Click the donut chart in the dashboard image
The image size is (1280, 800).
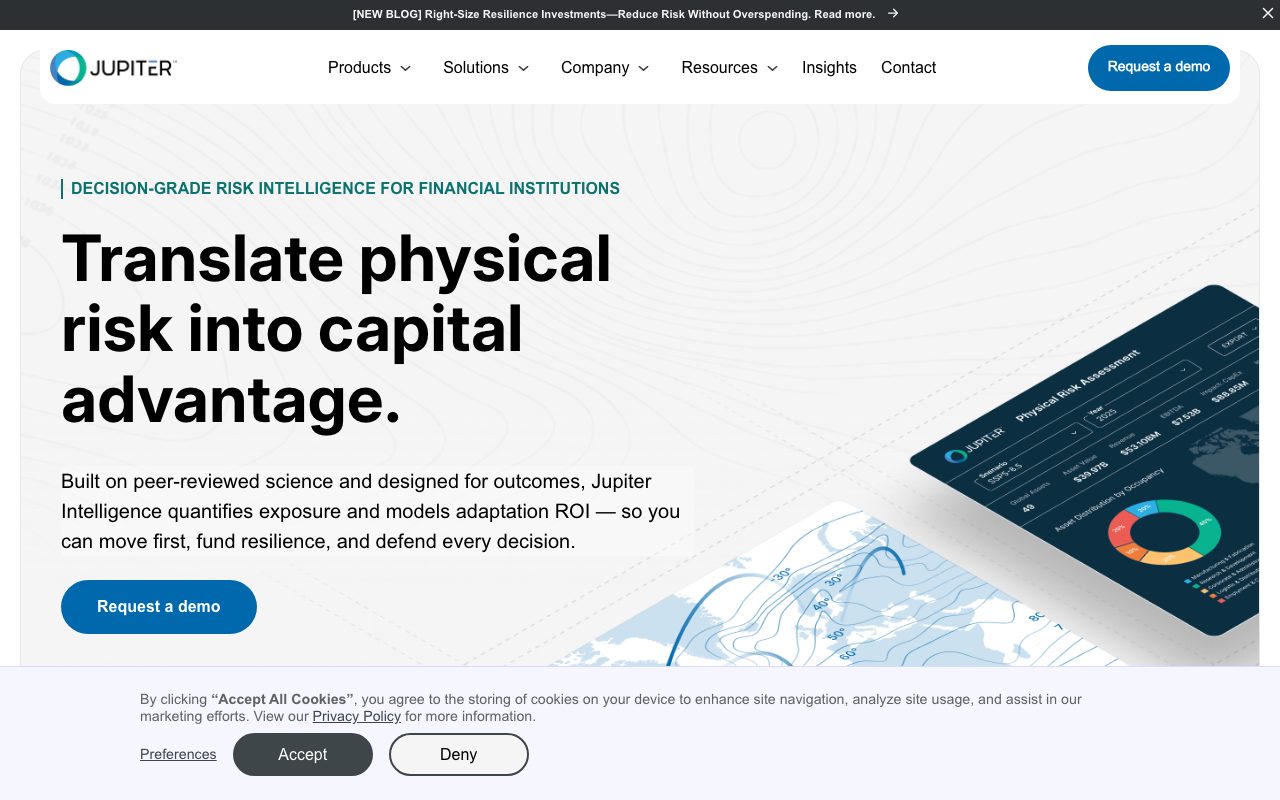click(x=1164, y=532)
